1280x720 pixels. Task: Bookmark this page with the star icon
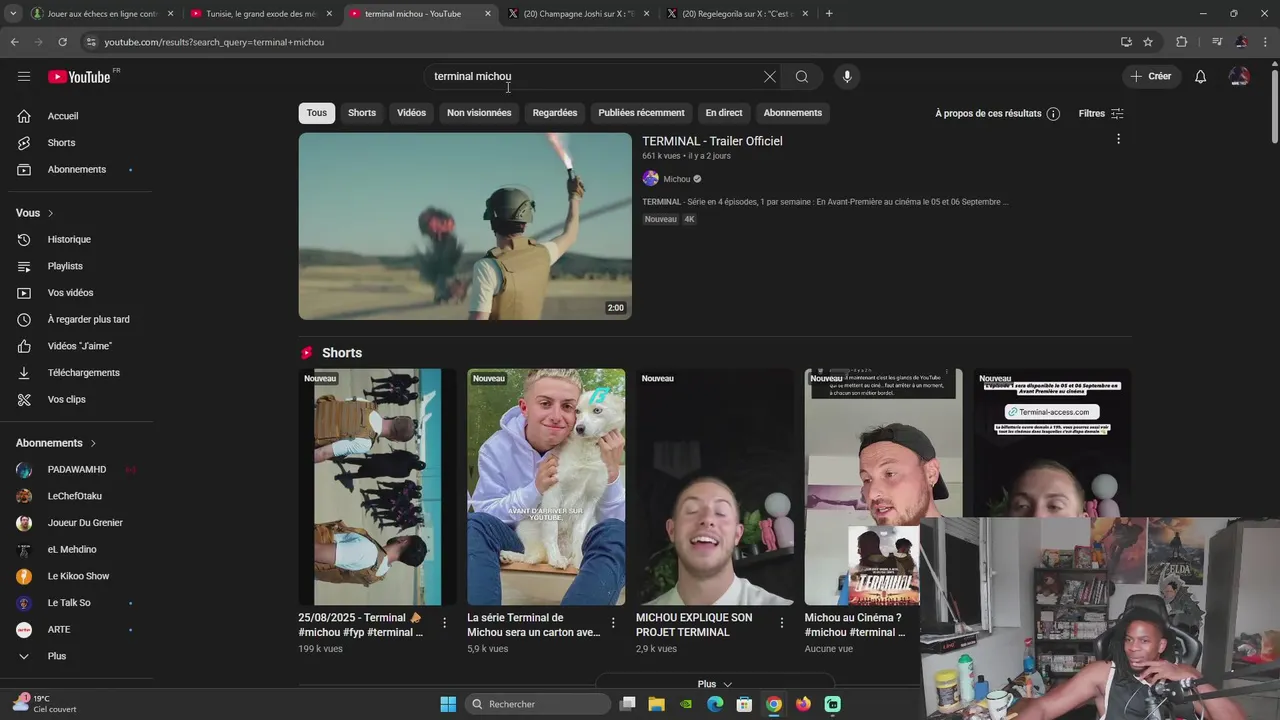1148,42
